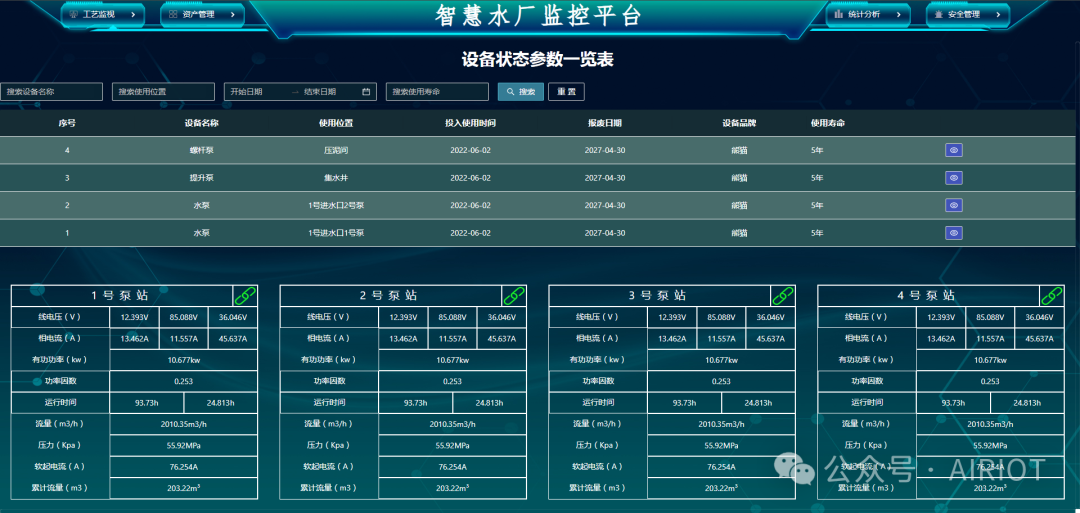
Task: Open the 统计分析 navigation menu
Action: point(868,14)
